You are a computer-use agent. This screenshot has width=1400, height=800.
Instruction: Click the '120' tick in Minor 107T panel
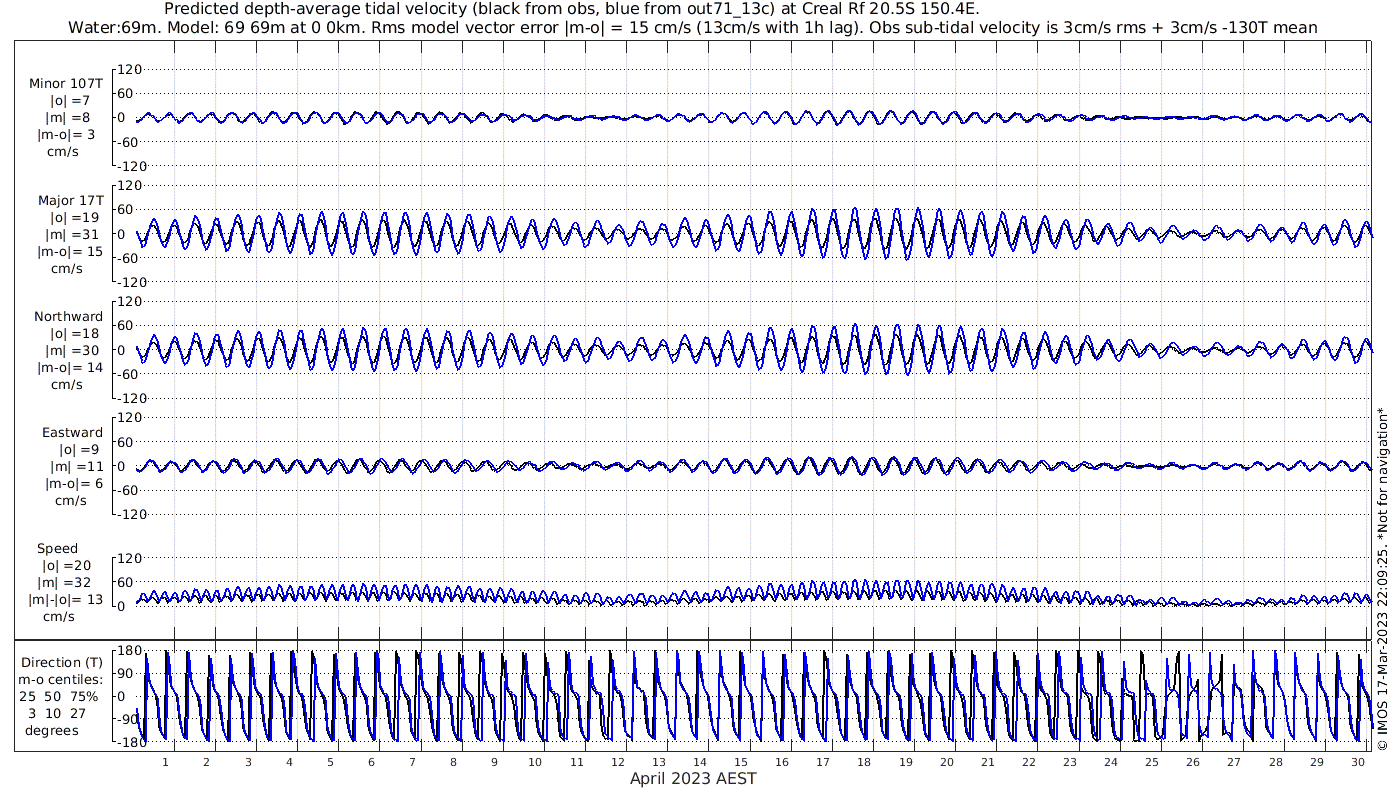132,69
